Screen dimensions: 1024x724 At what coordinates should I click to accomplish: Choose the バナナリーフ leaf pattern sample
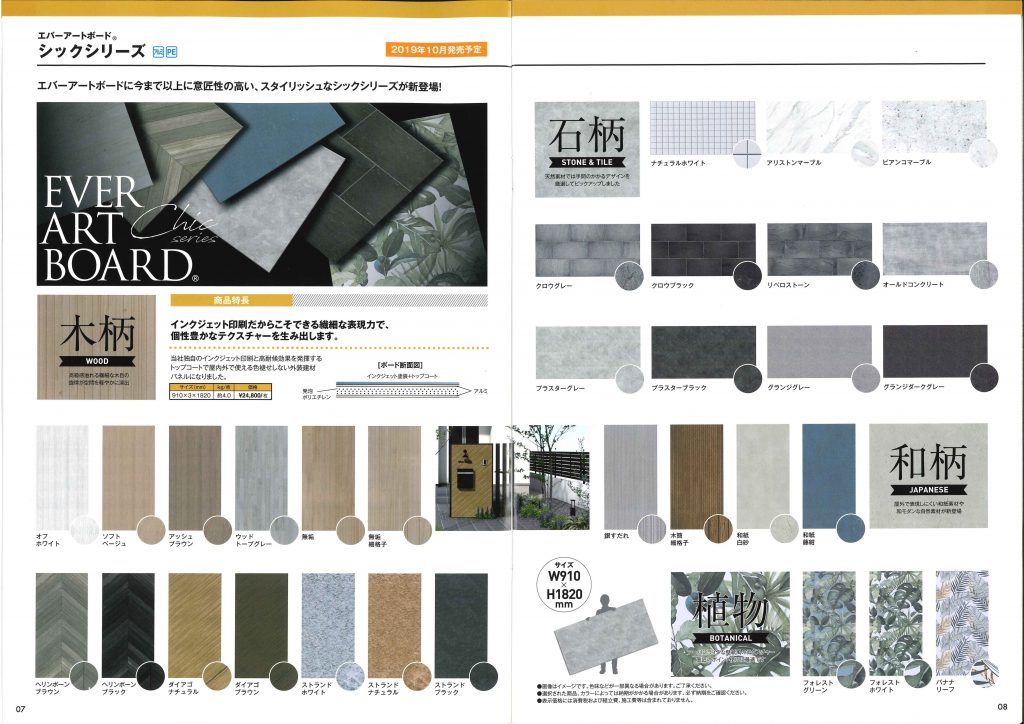click(x=962, y=623)
